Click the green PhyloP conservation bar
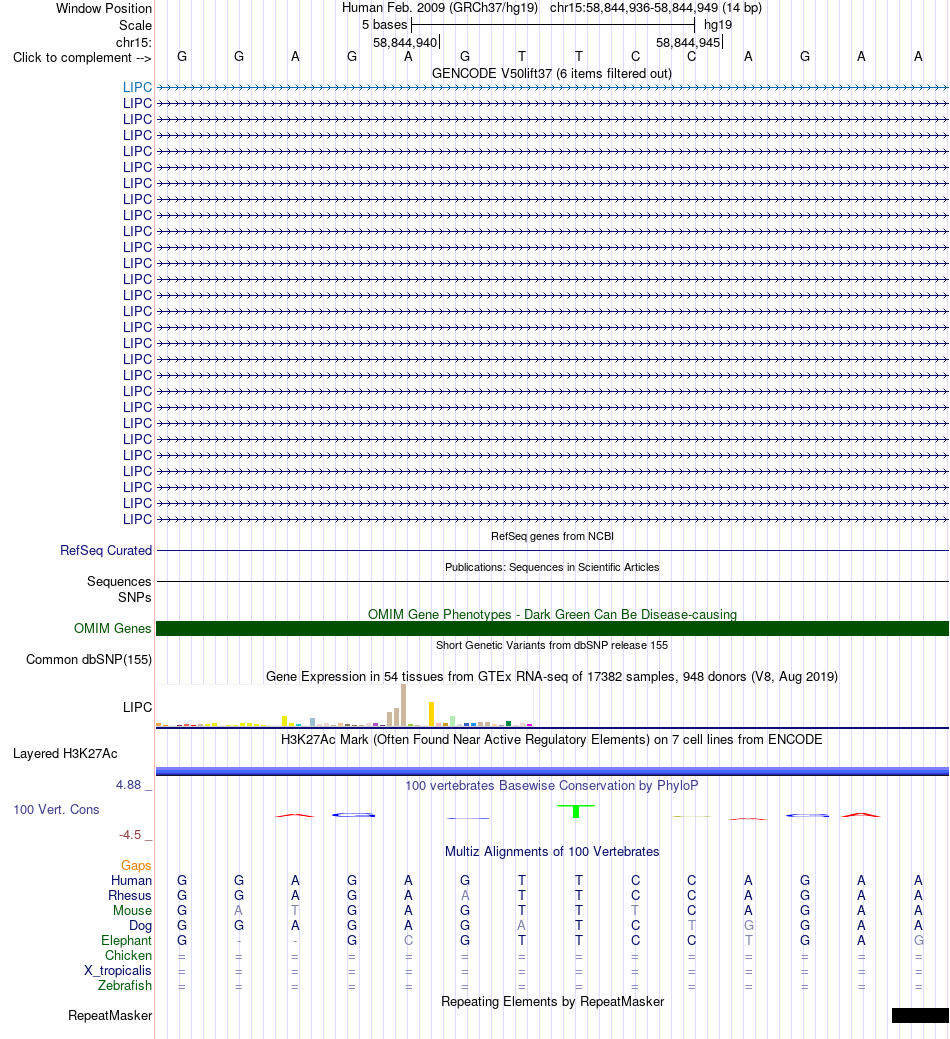The width and height of the screenshot is (950, 1039). (x=576, y=811)
